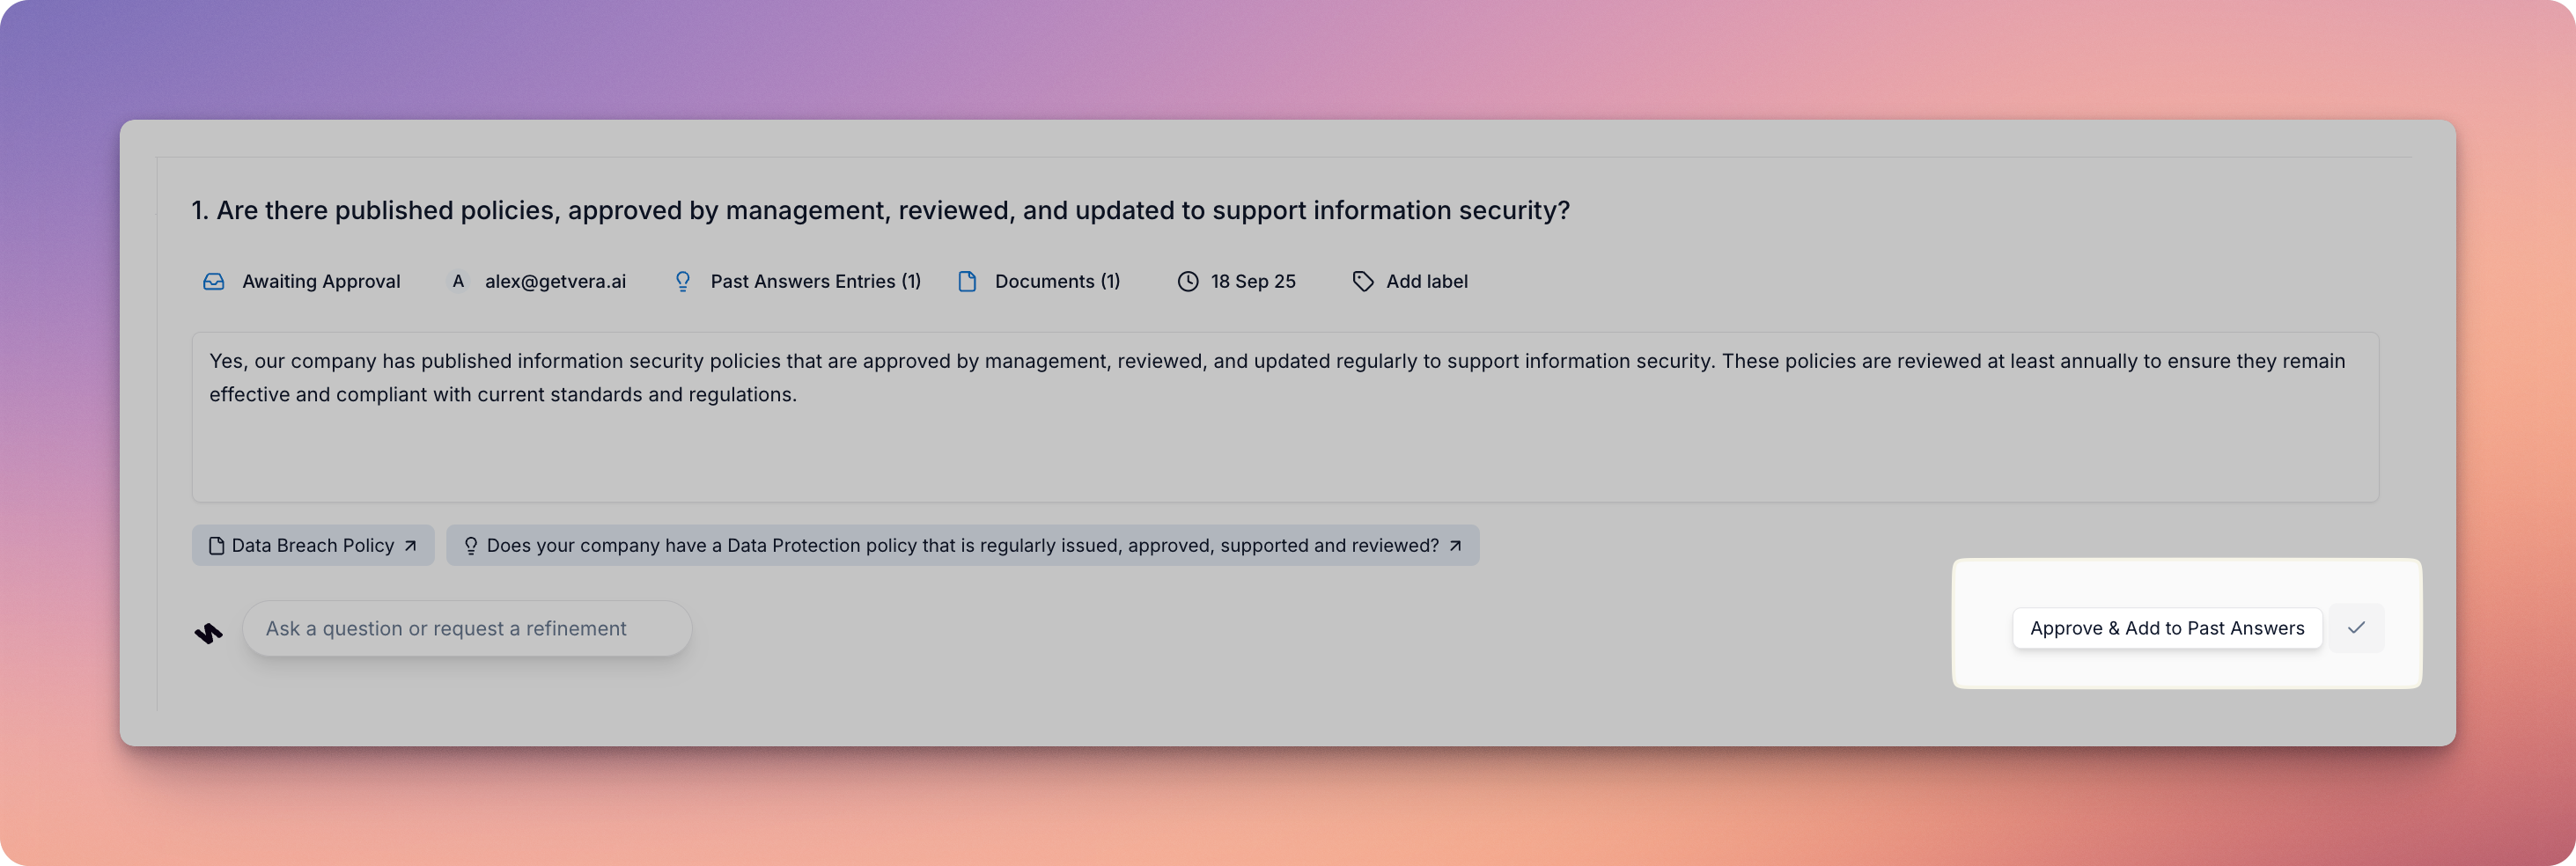Open the external-link arrow on Data Breach Policy

(410, 546)
